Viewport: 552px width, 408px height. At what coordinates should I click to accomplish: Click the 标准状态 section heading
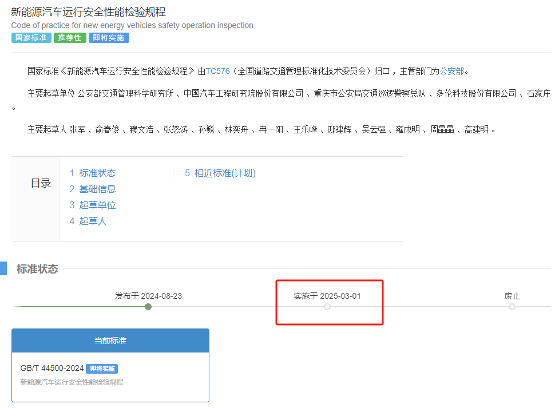37,269
